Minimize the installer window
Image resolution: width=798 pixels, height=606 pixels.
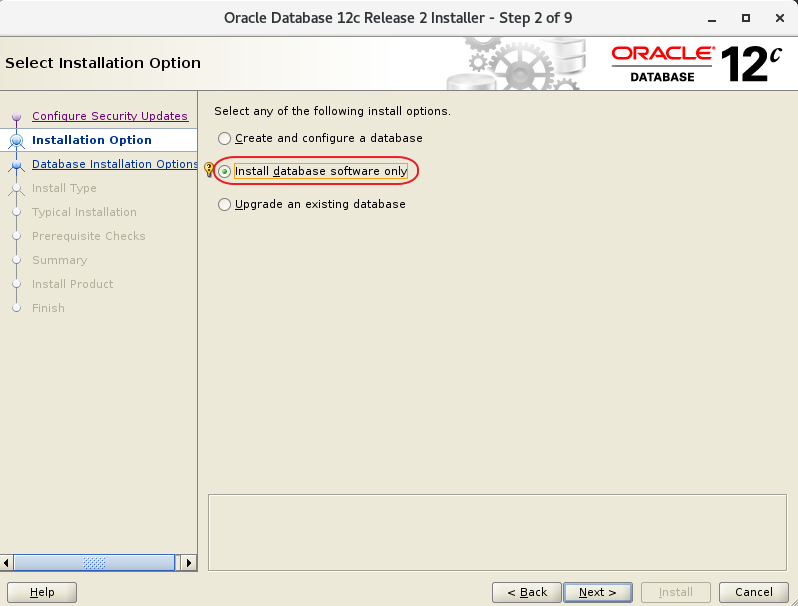click(712, 19)
